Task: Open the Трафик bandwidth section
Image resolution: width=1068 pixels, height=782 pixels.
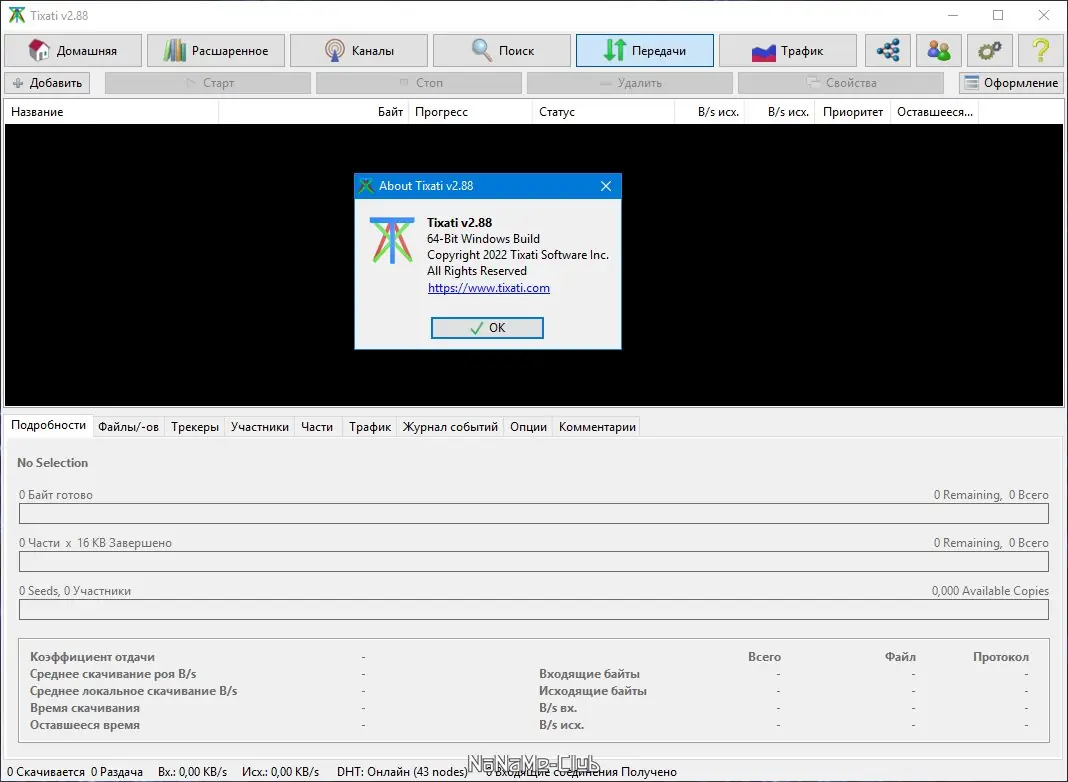Action: (x=788, y=50)
